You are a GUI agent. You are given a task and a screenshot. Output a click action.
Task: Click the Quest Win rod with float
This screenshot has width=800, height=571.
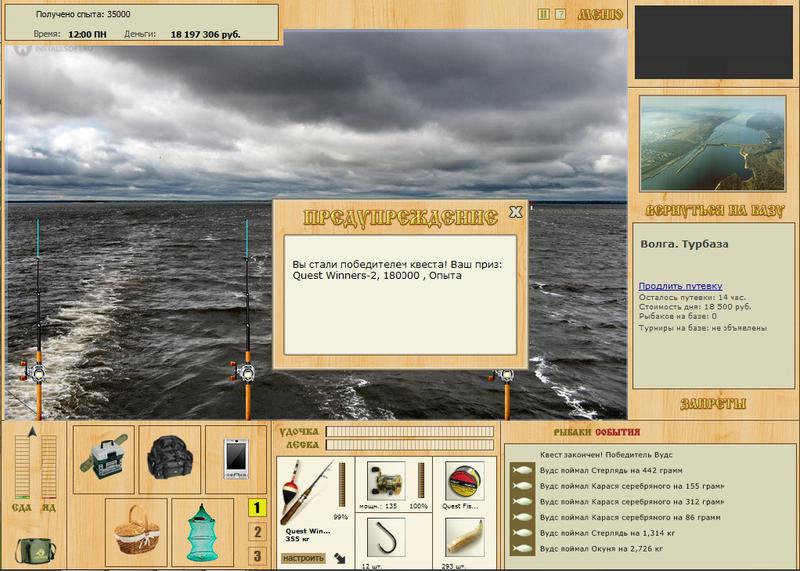pos(306,492)
